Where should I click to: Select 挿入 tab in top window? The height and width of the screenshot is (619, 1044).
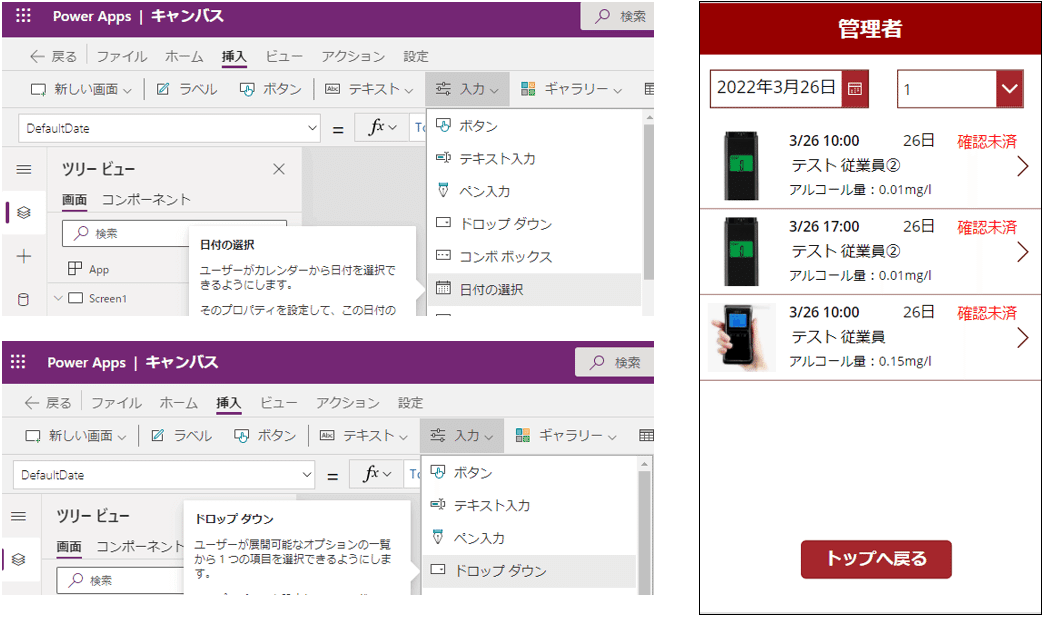(x=234, y=57)
